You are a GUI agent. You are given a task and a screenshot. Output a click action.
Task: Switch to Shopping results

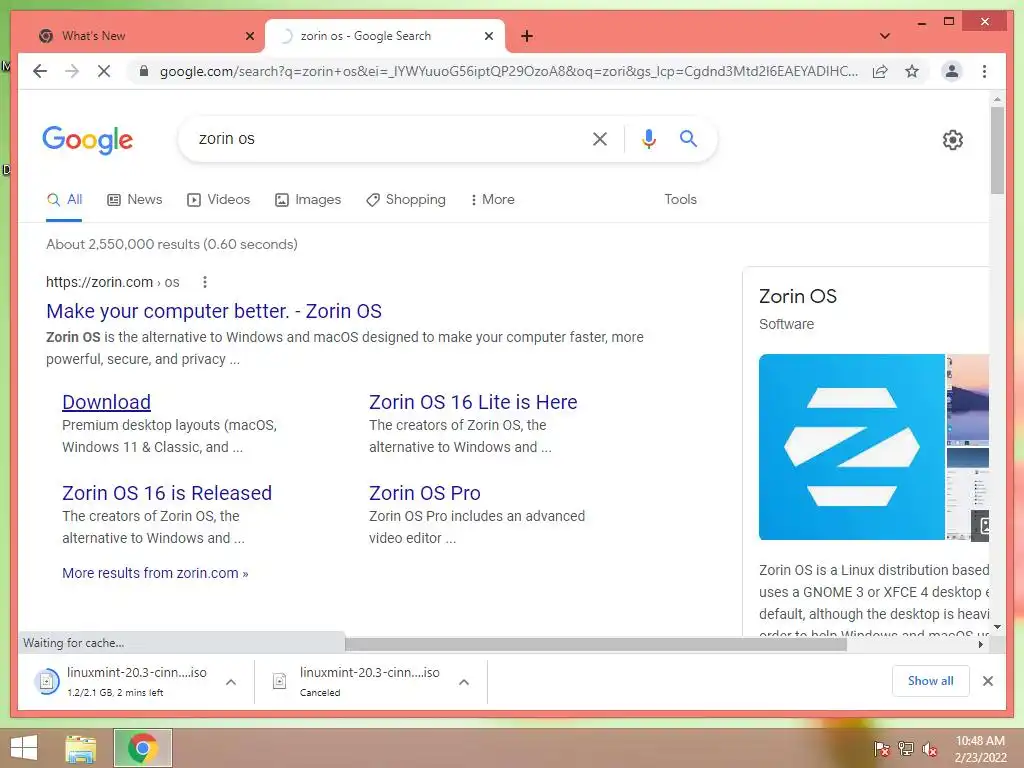(x=406, y=199)
